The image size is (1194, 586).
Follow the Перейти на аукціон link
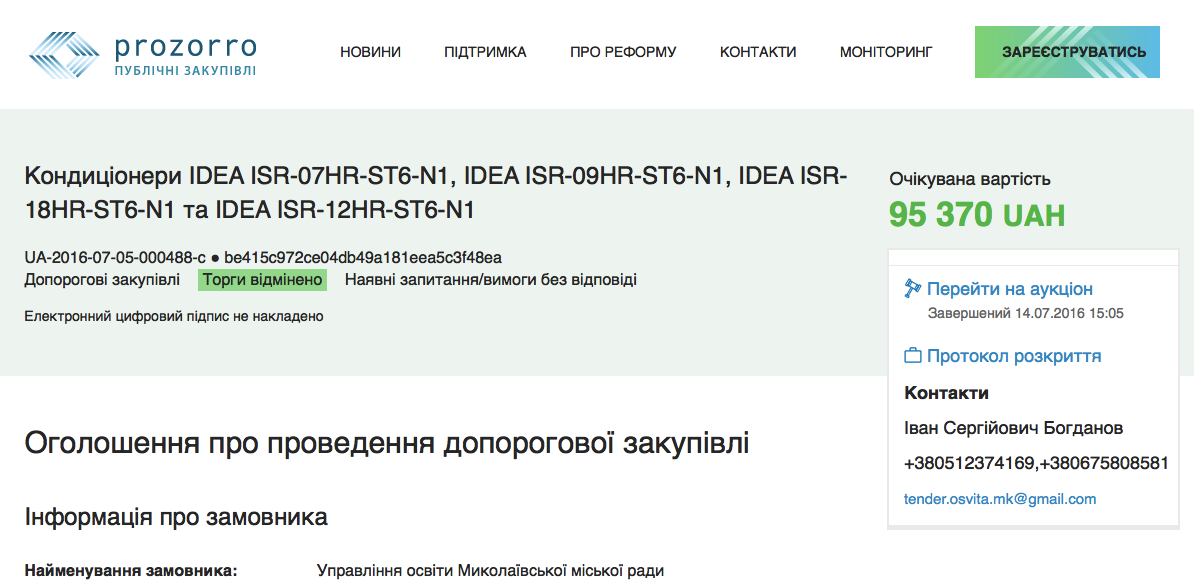coord(1009,289)
